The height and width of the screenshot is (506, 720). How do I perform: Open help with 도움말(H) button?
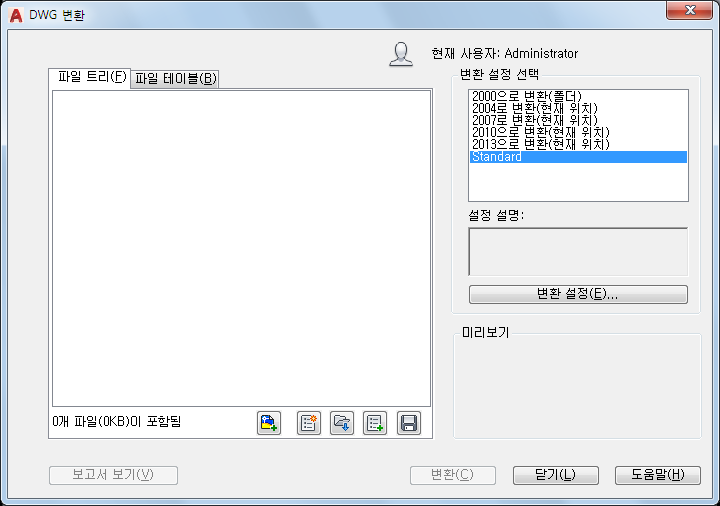pos(658,475)
